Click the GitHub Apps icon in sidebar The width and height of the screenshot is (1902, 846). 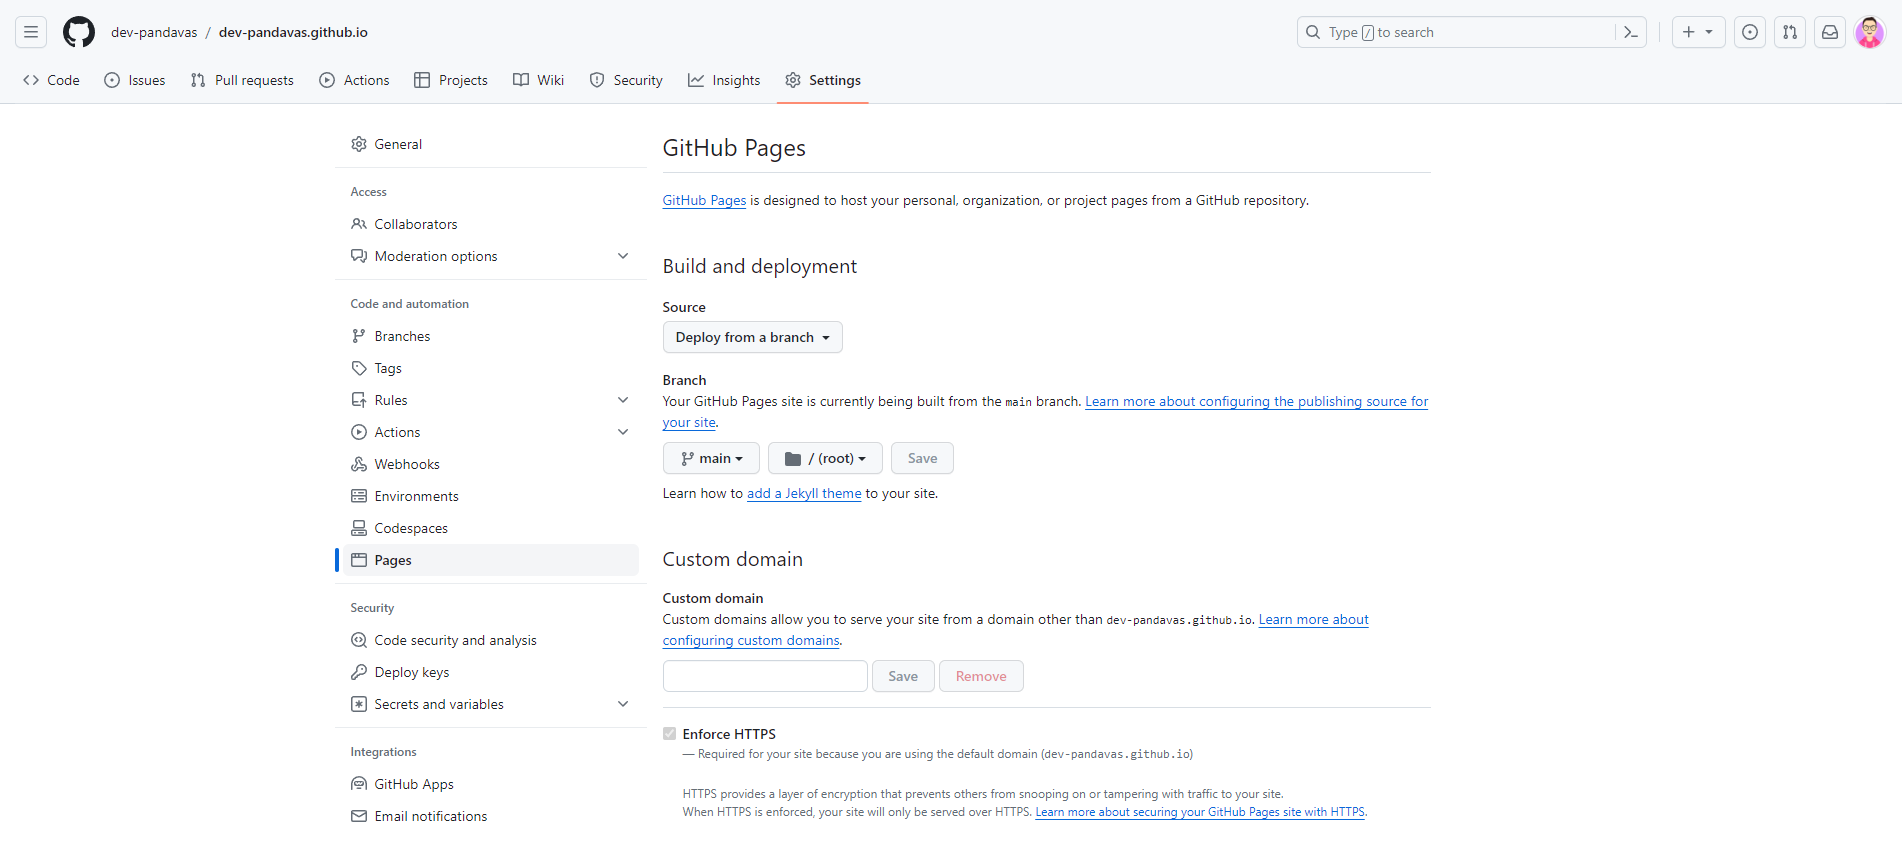pyautogui.click(x=359, y=784)
